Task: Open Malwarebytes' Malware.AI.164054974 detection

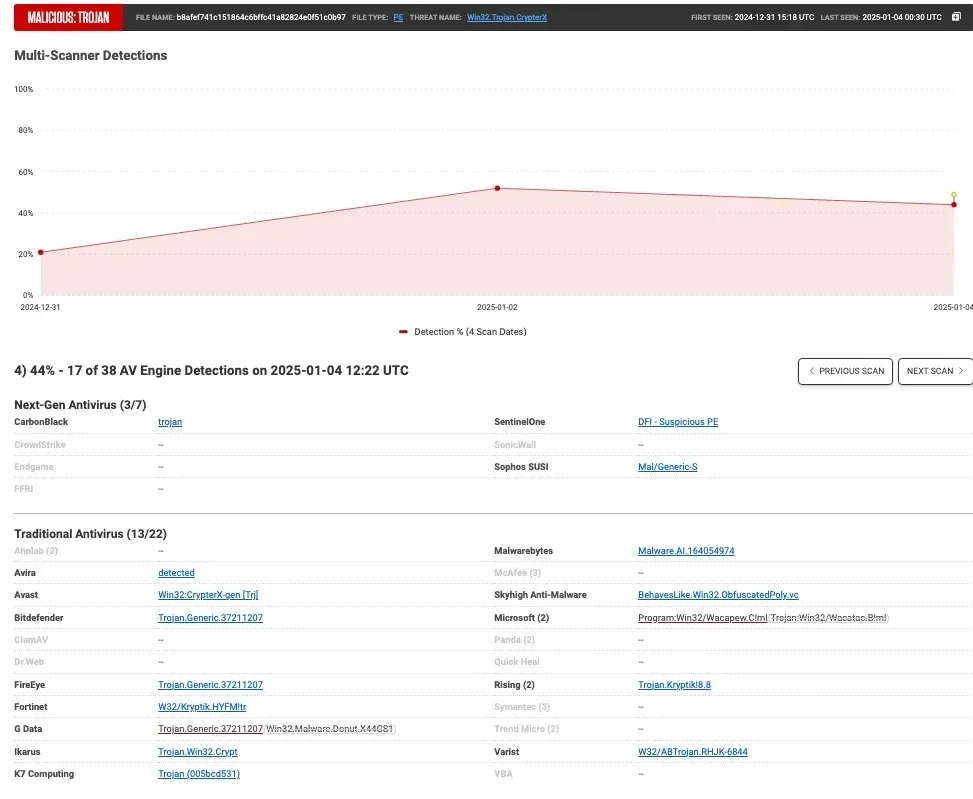Action: [687, 550]
